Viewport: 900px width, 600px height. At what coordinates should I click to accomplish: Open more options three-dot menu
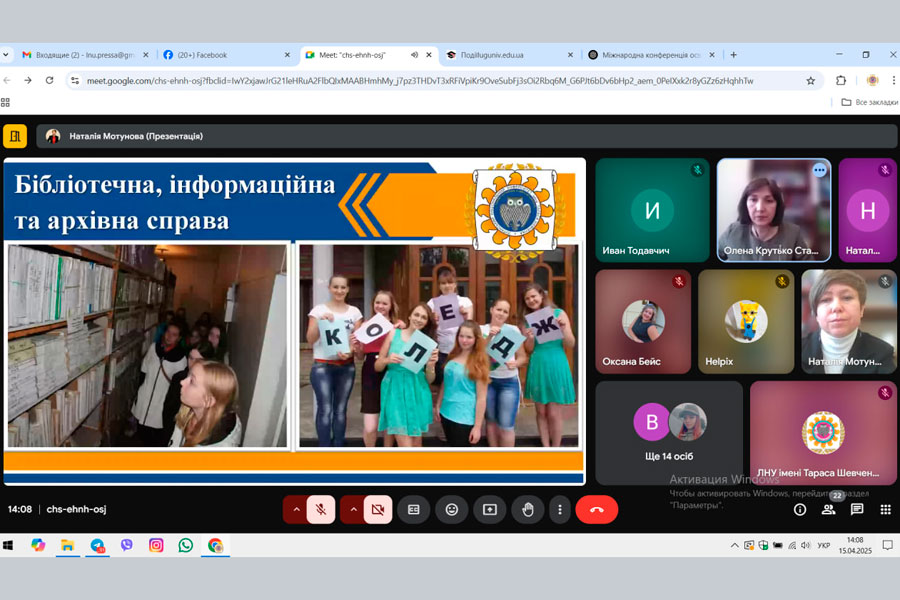pyautogui.click(x=560, y=509)
